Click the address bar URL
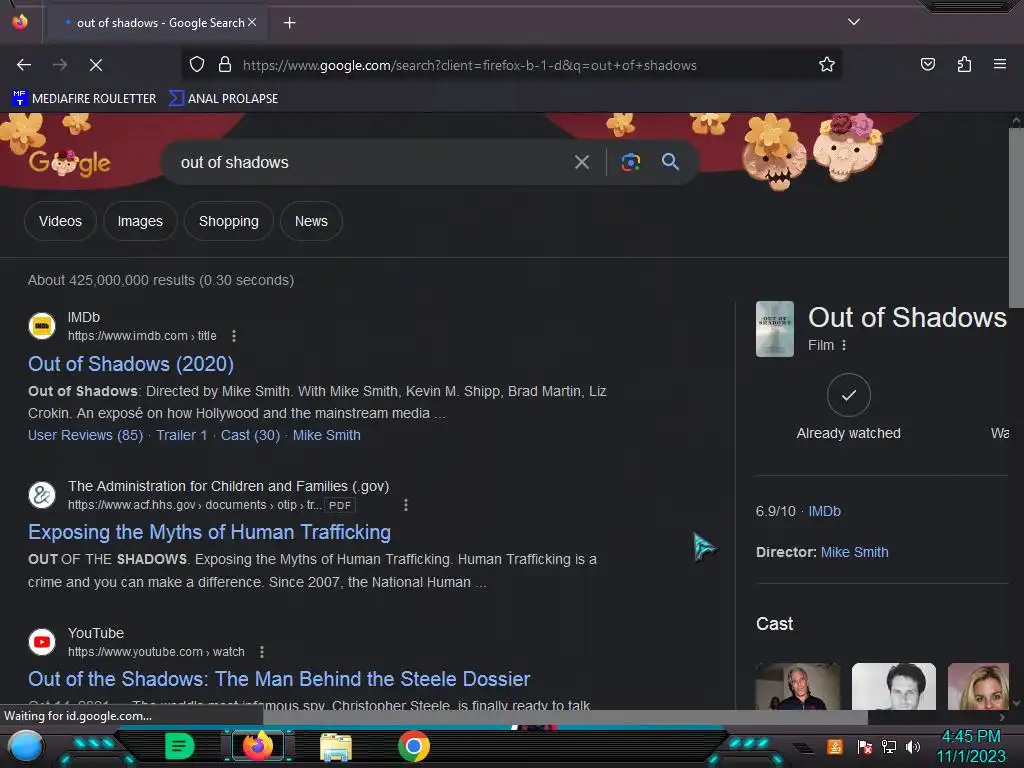 [x=470, y=65]
